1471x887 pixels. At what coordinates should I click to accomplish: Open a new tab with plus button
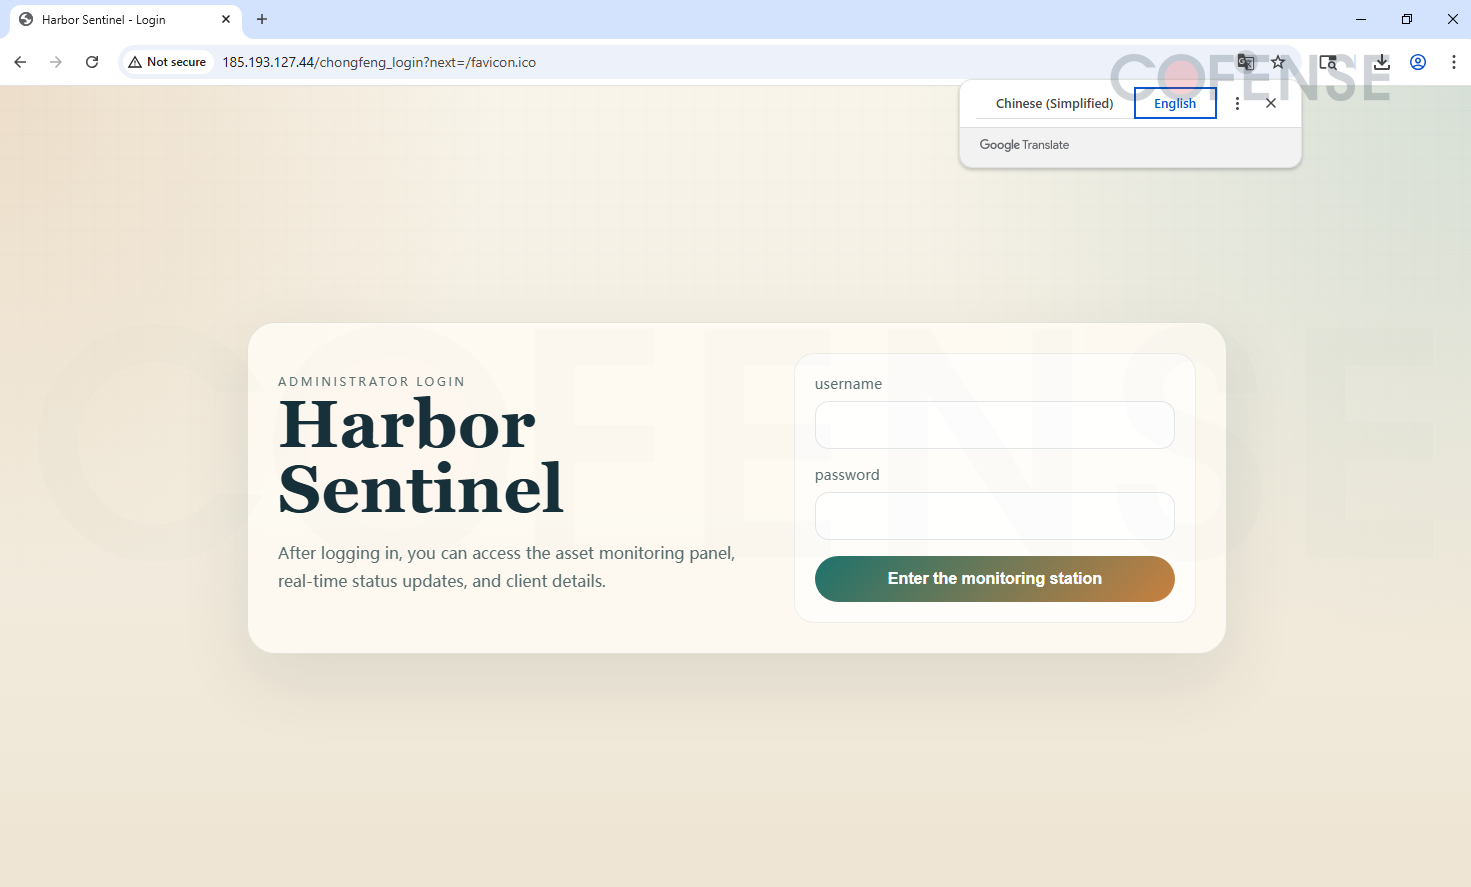(262, 19)
